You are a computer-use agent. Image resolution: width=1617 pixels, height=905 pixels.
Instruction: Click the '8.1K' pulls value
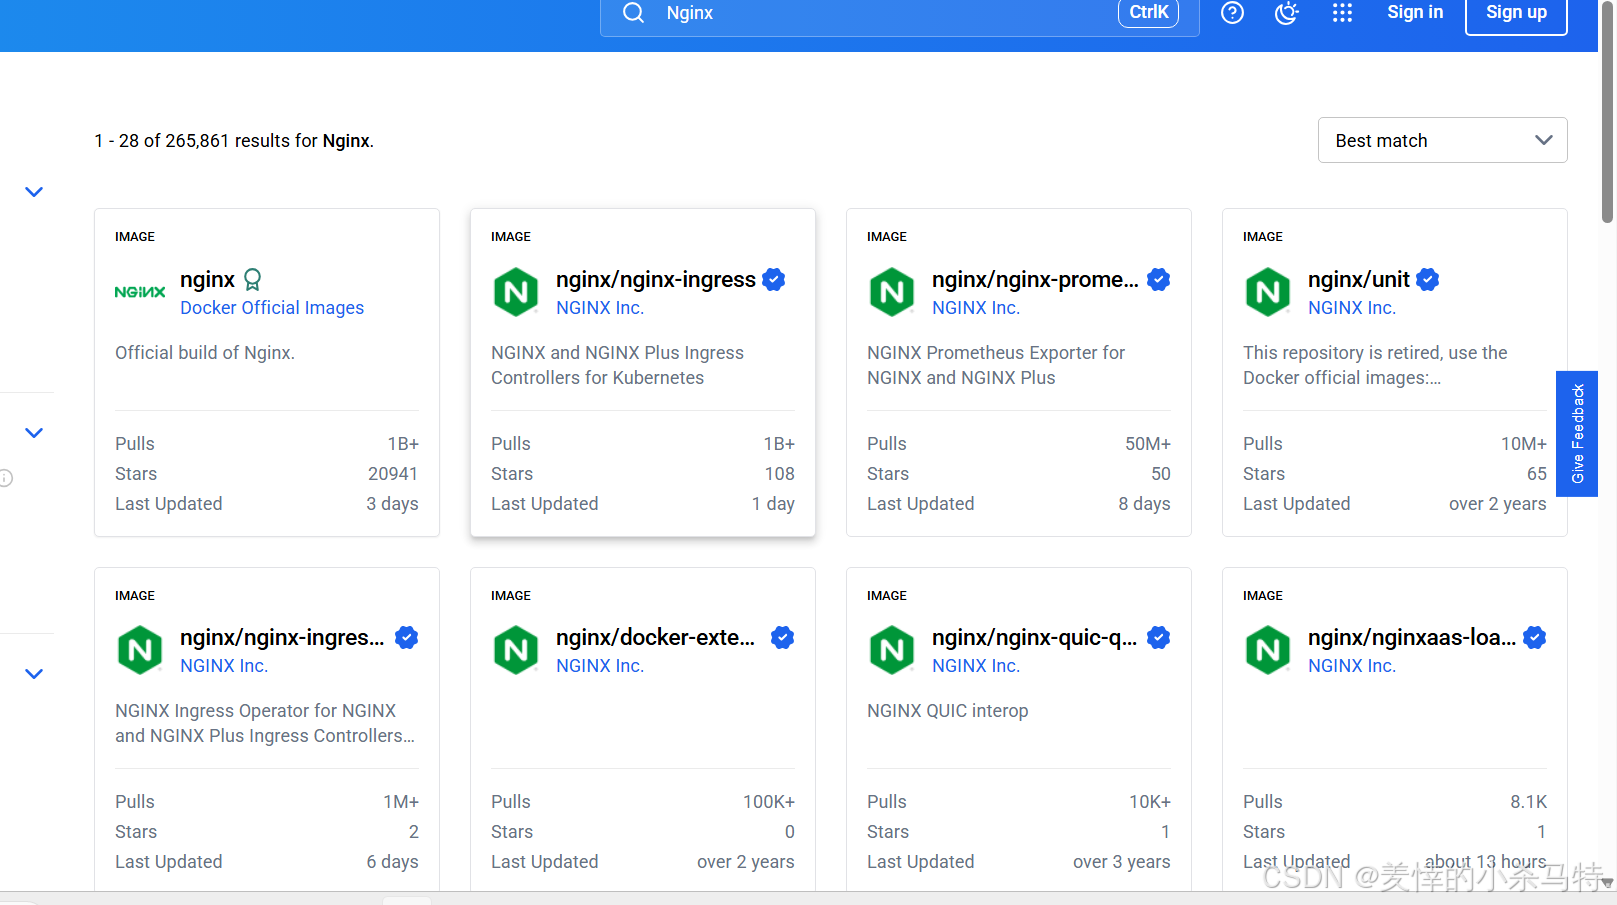pyautogui.click(x=1529, y=802)
